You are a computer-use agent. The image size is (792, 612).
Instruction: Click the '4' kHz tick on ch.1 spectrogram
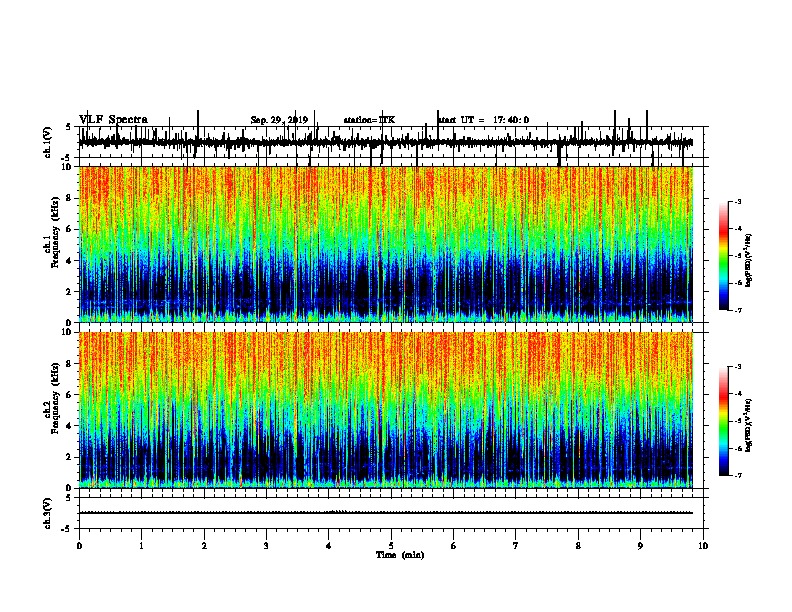tap(70, 261)
